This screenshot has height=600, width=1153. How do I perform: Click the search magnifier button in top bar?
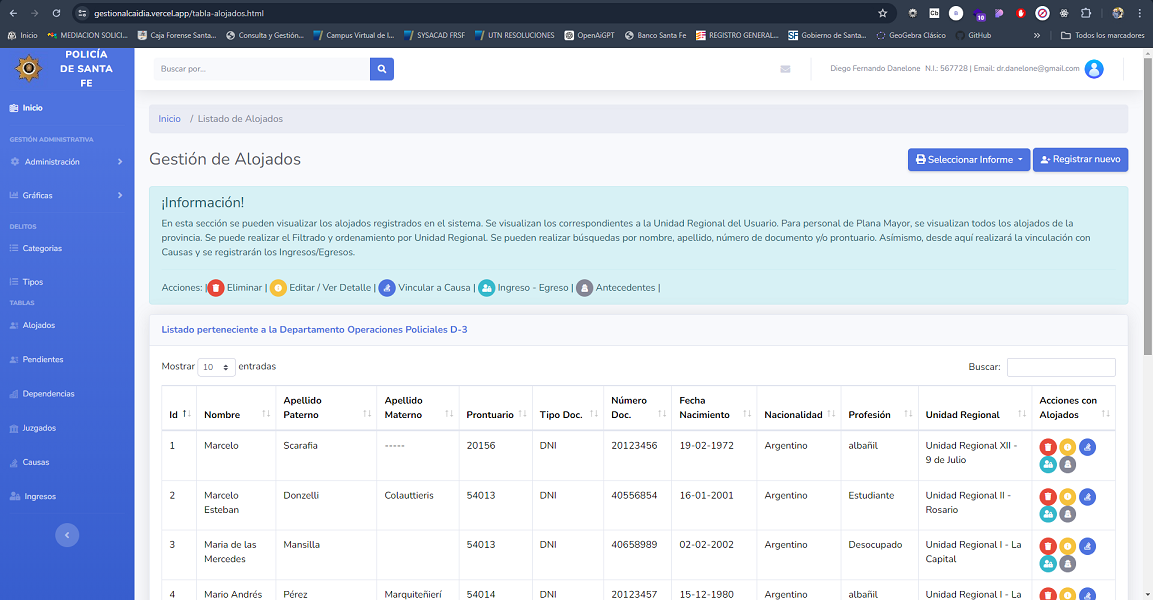381,69
